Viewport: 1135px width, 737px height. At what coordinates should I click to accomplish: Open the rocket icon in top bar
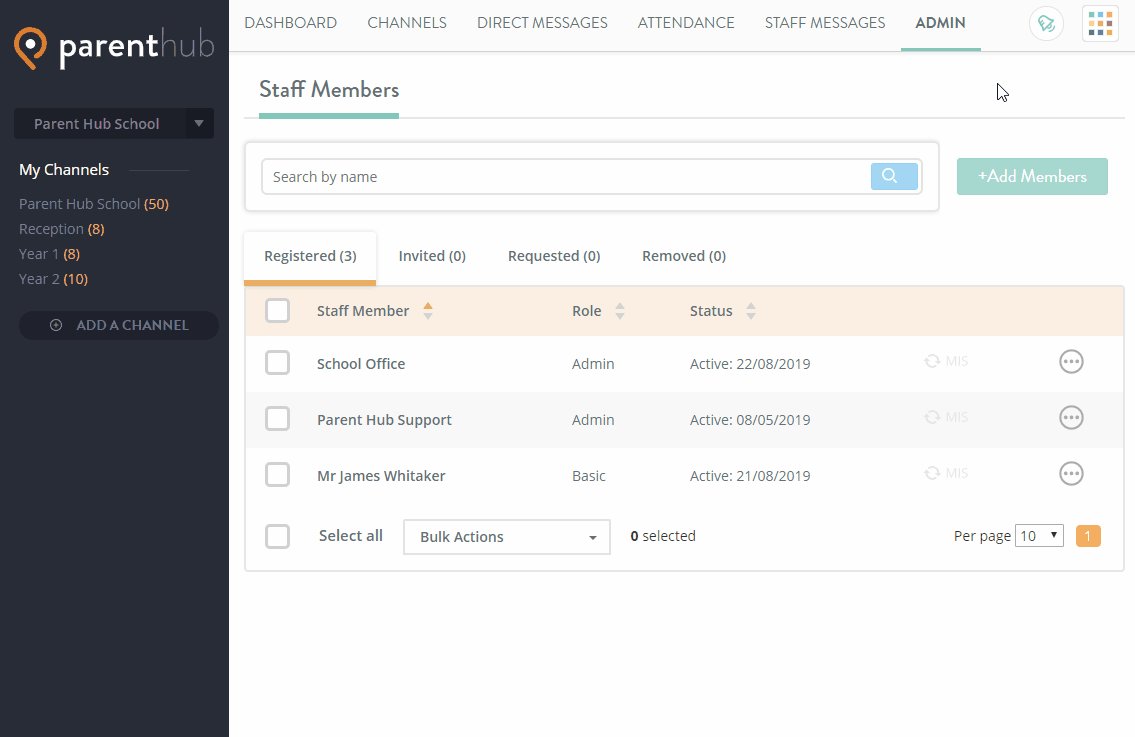pos(1046,24)
